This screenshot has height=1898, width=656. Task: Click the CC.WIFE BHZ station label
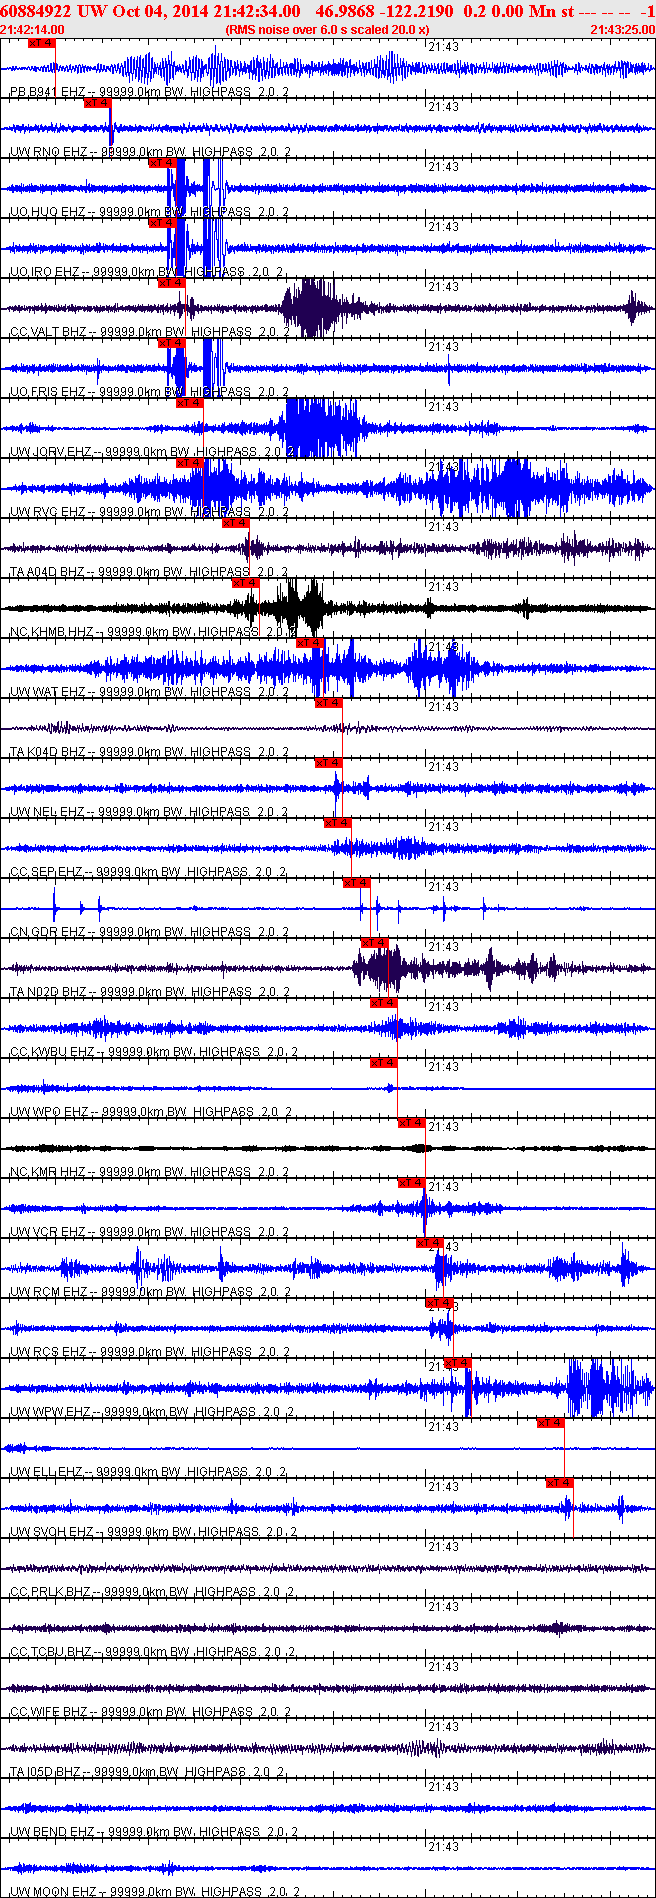tap(48, 1712)
